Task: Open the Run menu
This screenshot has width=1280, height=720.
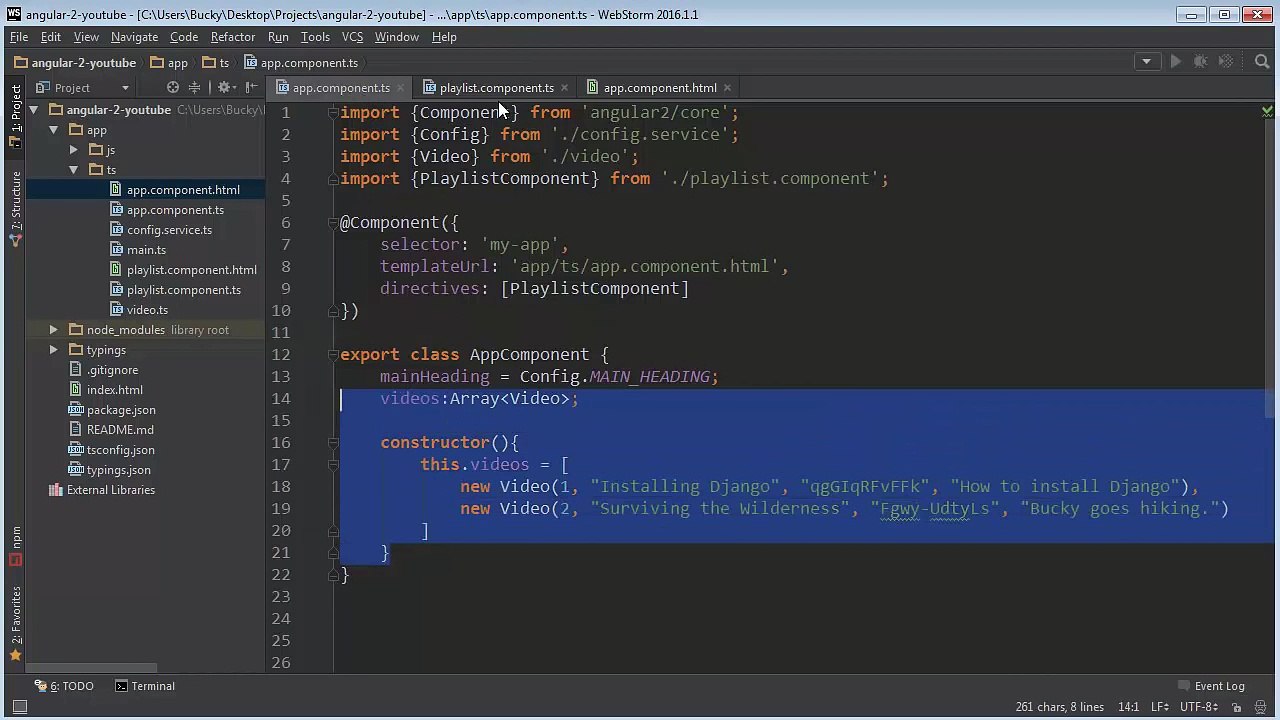Action: [x=278, y=37]
